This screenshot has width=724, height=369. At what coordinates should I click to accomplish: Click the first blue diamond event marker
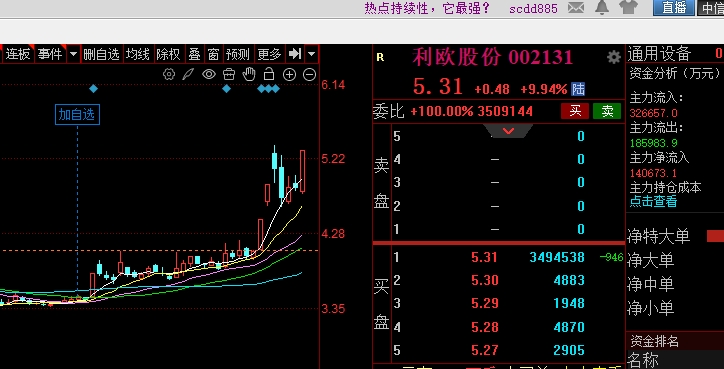(x=93, y=89)
